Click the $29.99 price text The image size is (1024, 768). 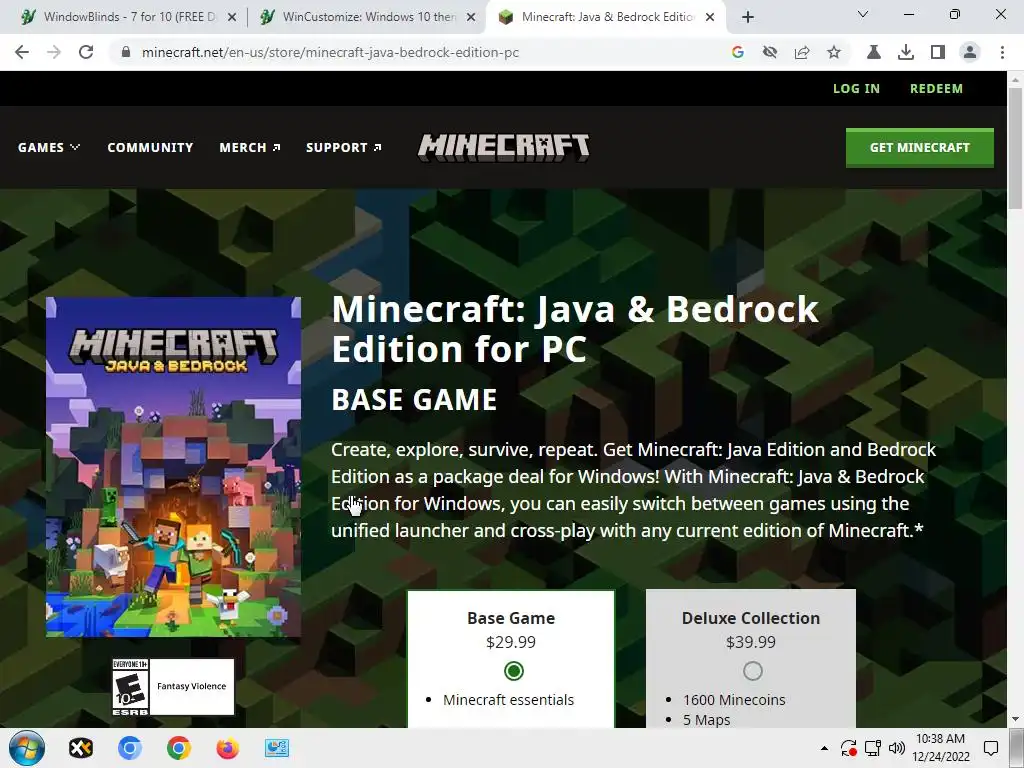[511, 643]
